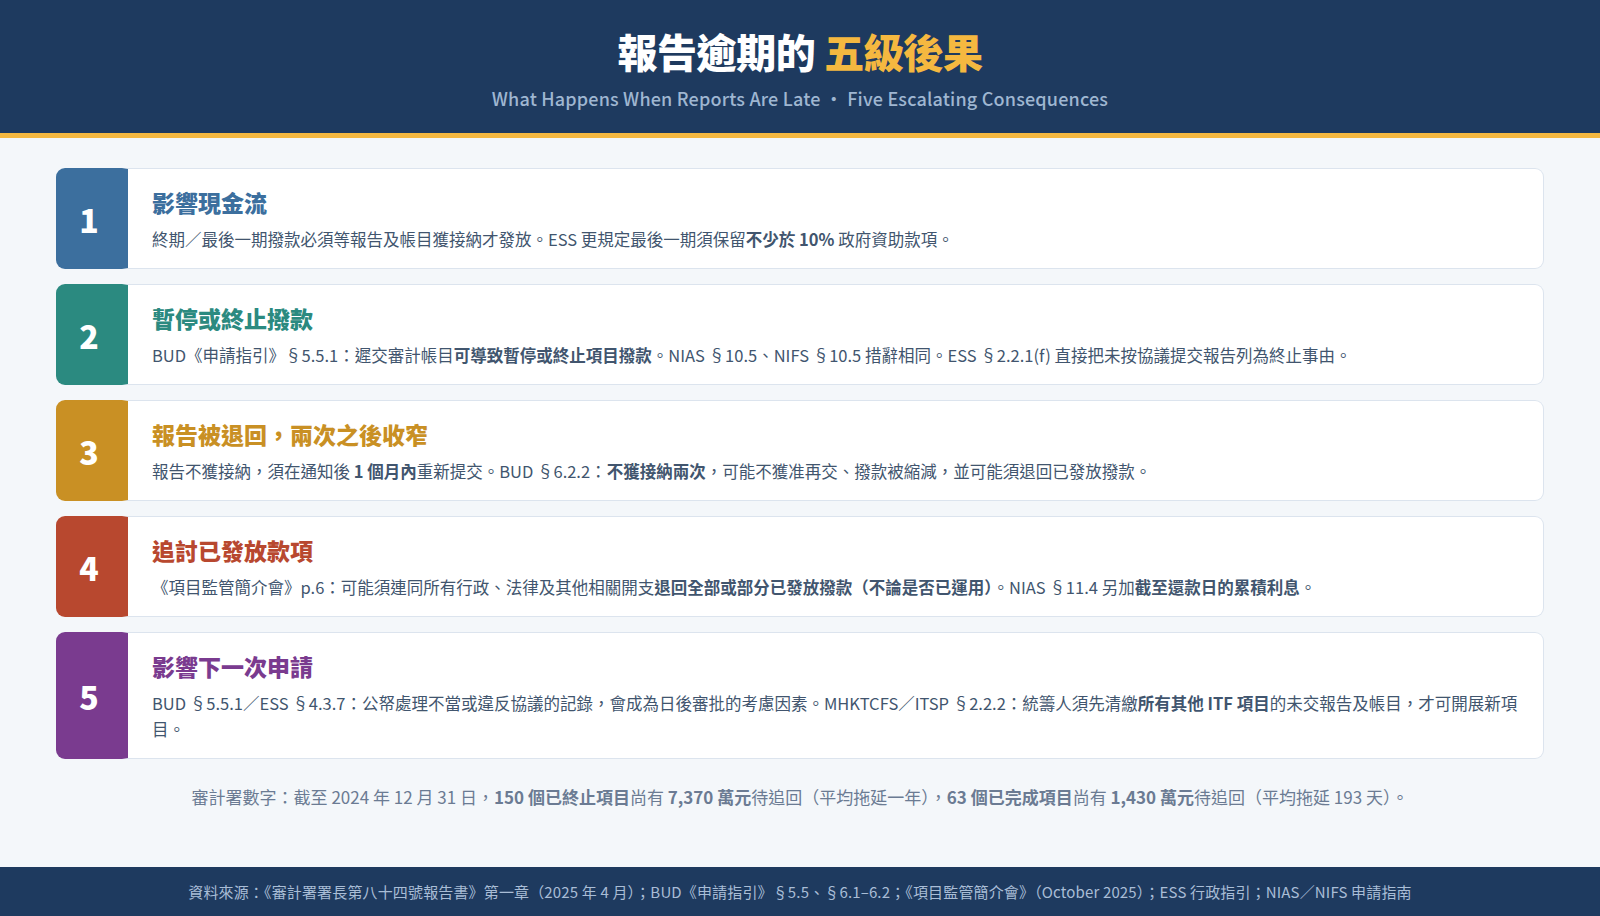Viewport: 1600px width, 916px height.
Task: Select the heading 追討已發放款項
Action: click(232, 552)
